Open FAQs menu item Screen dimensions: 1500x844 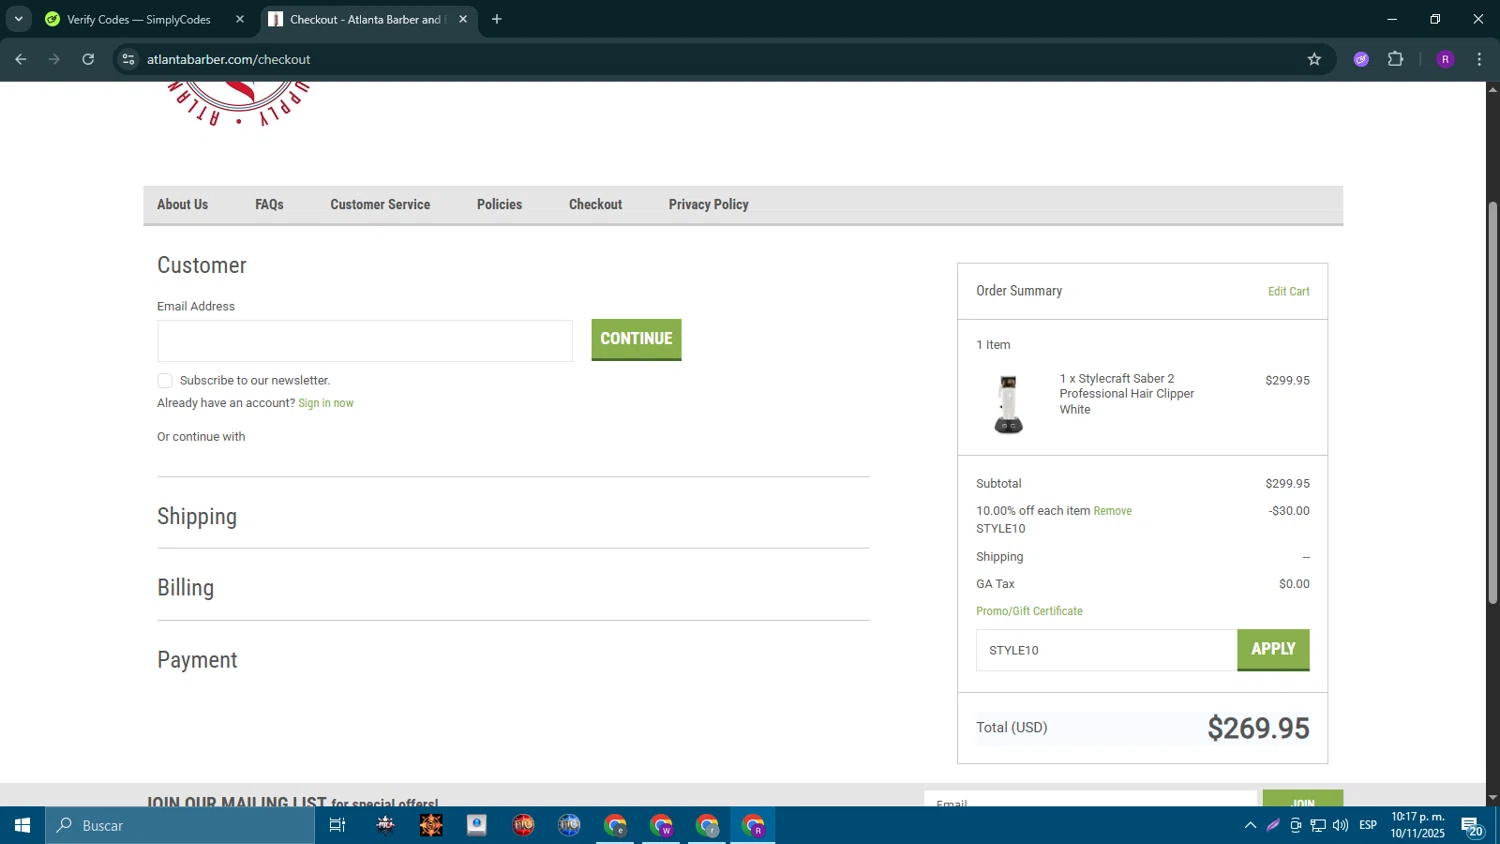click(x=269, y=204)
